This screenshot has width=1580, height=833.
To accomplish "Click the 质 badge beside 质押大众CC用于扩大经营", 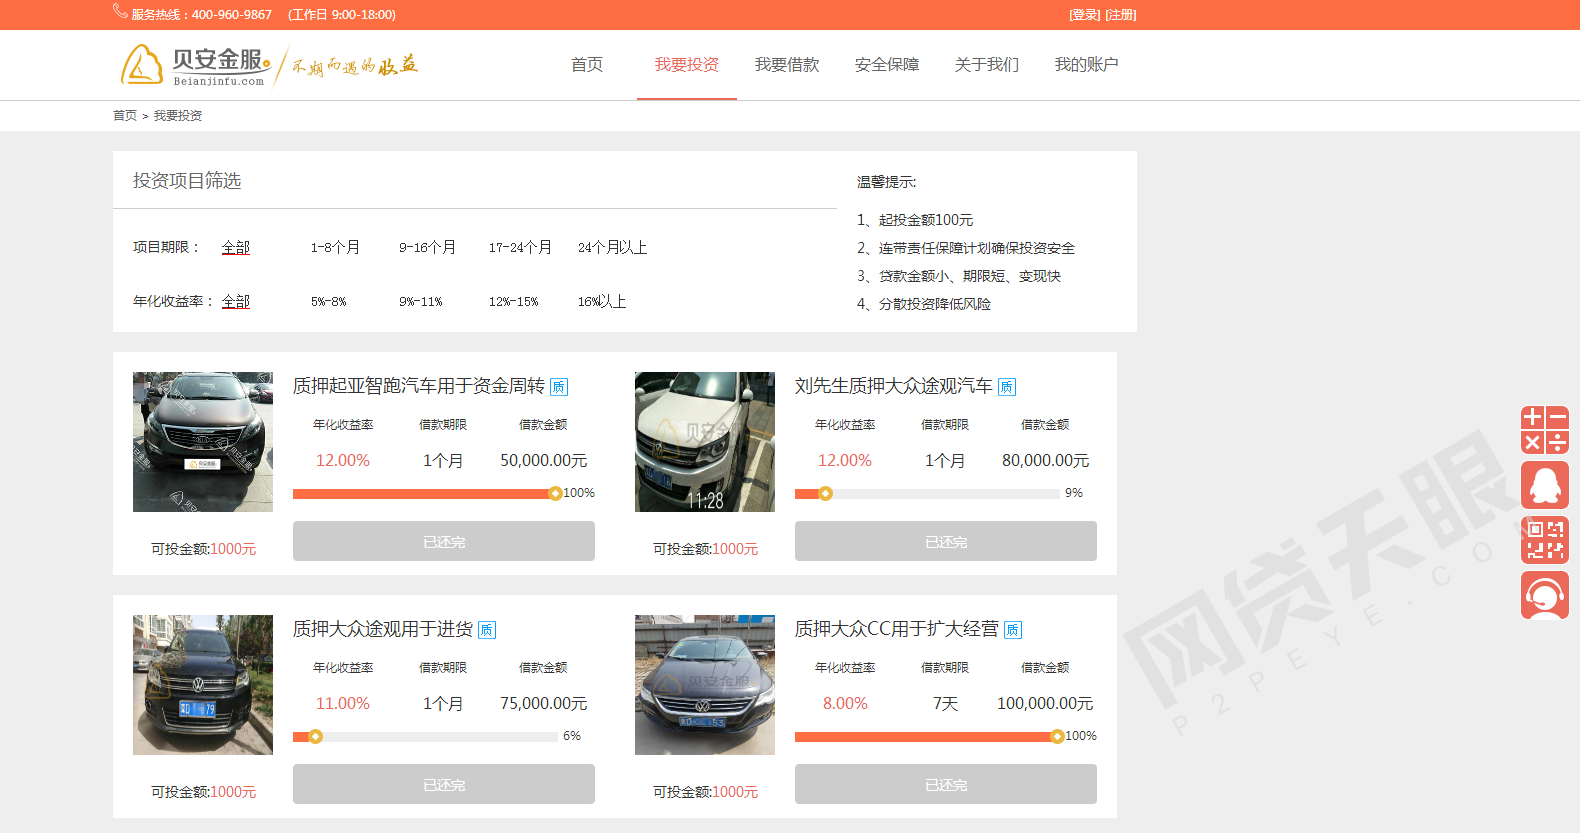I will click(1013, 630).
